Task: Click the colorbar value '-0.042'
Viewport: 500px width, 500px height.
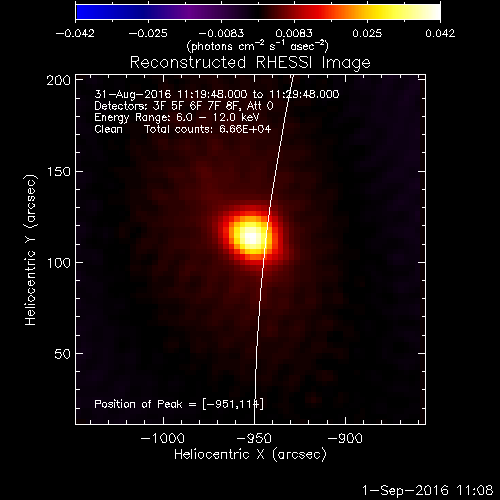Action: pyautogui.click(x=75, y=33)
